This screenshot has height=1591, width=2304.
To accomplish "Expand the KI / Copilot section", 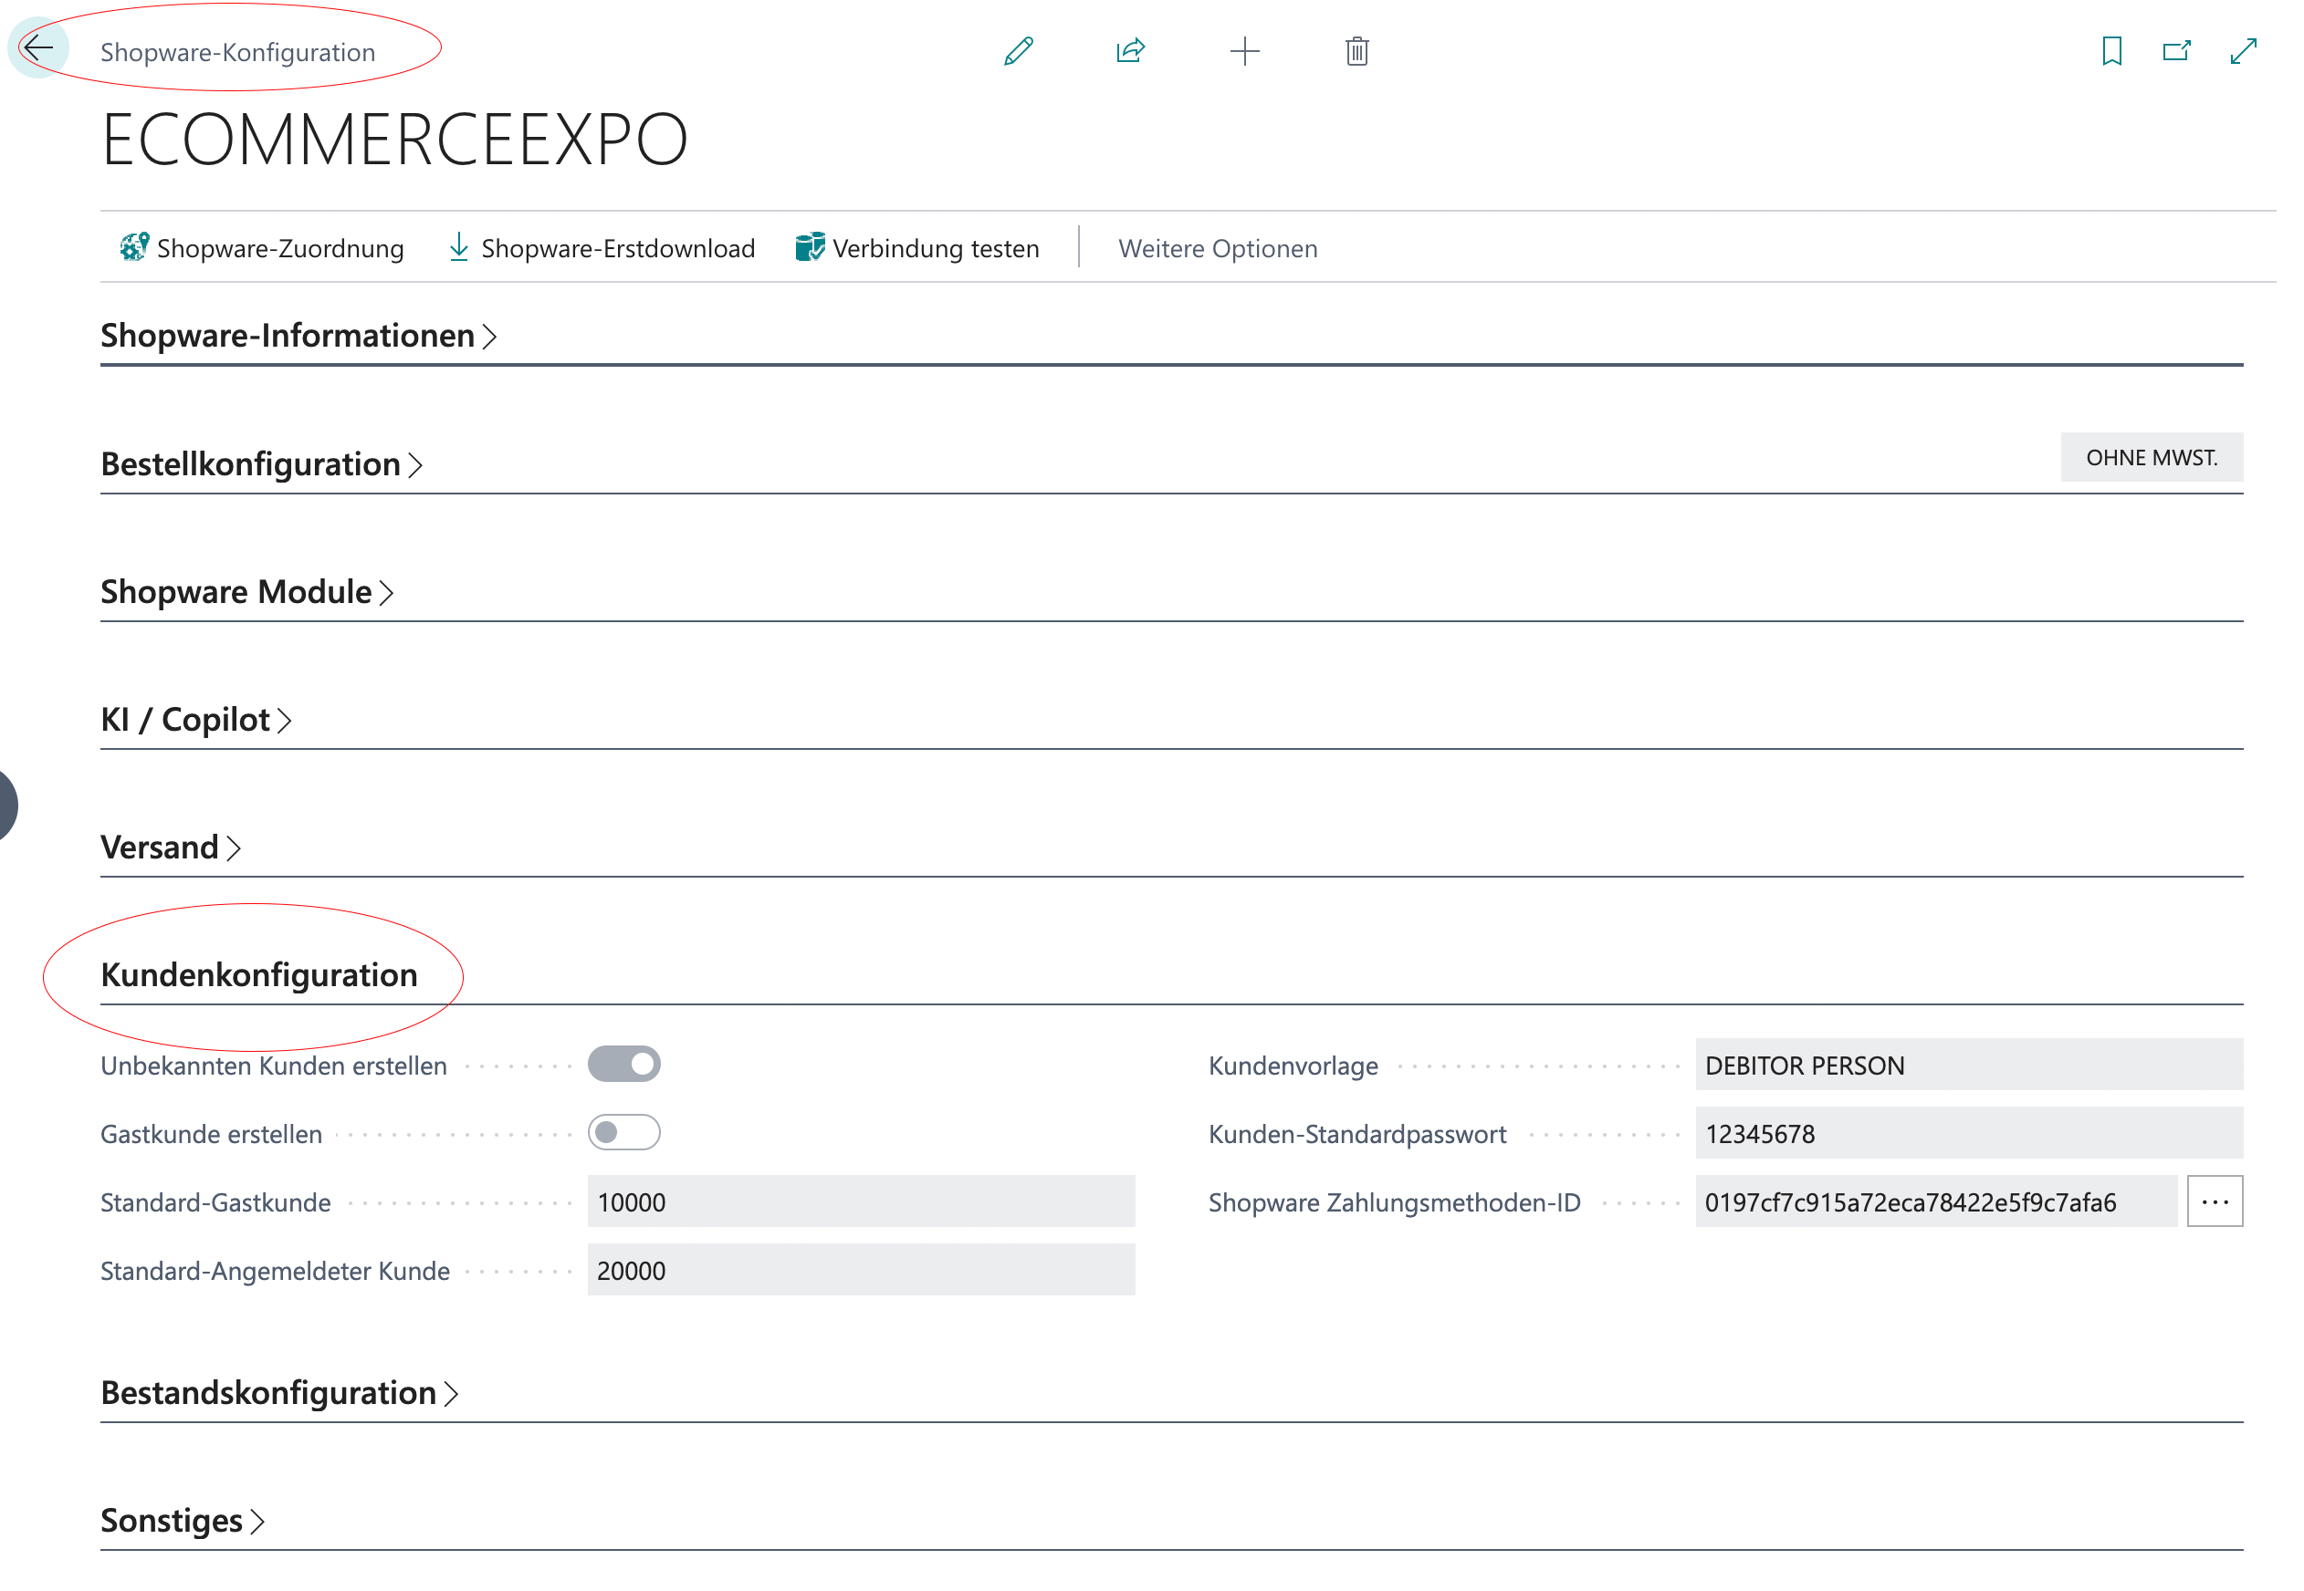I will point(196,720).
